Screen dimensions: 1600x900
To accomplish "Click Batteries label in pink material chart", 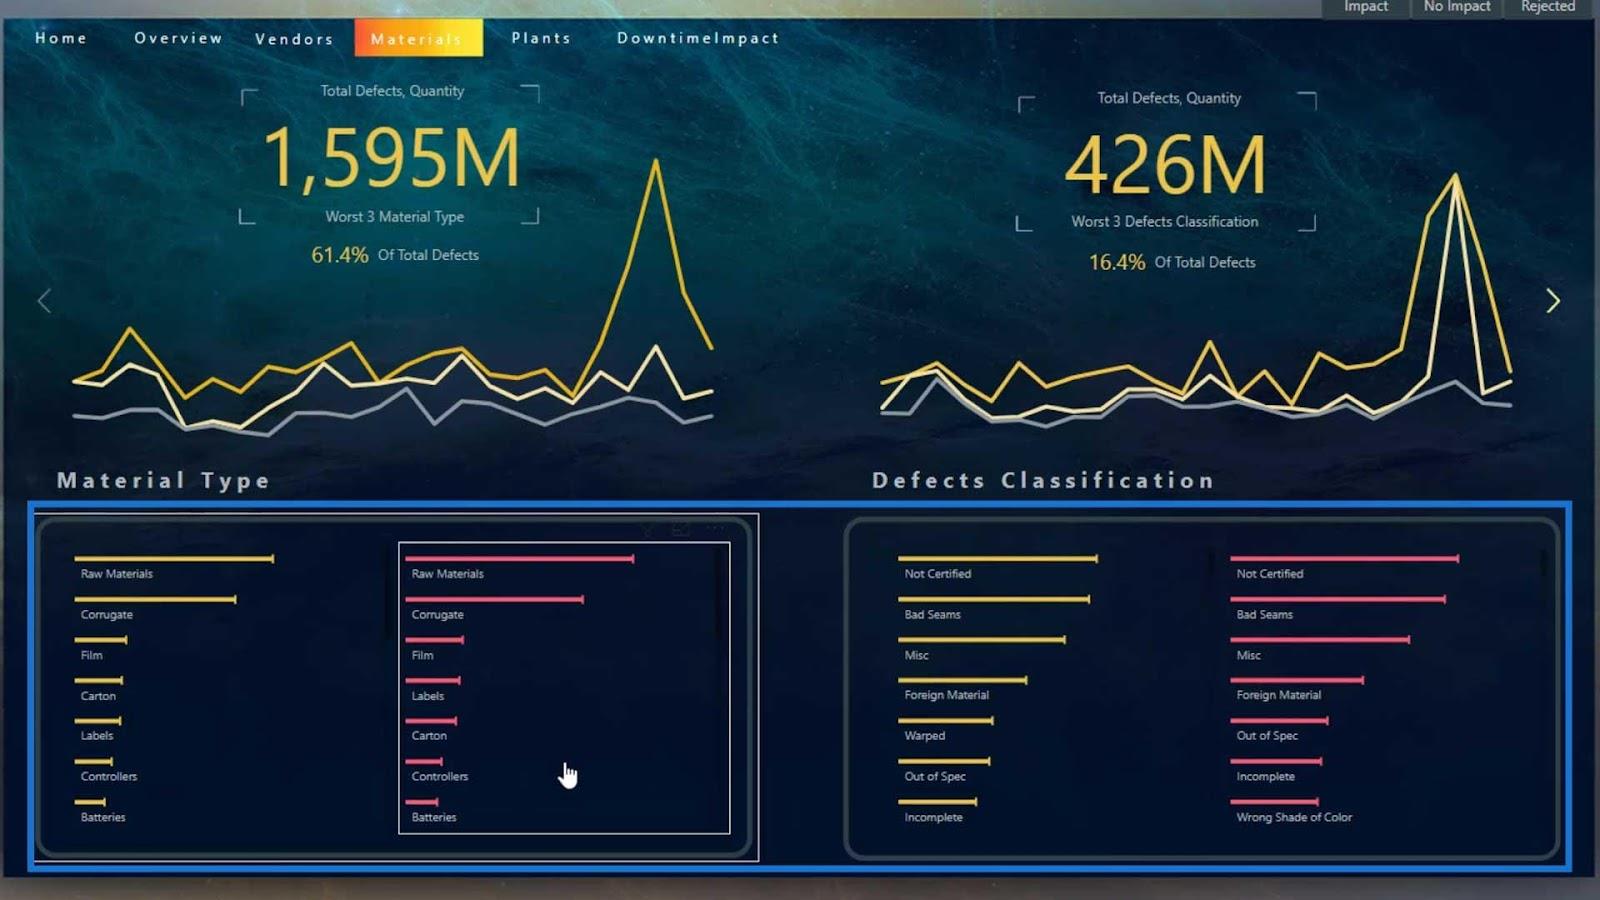I will click(434, 817).
